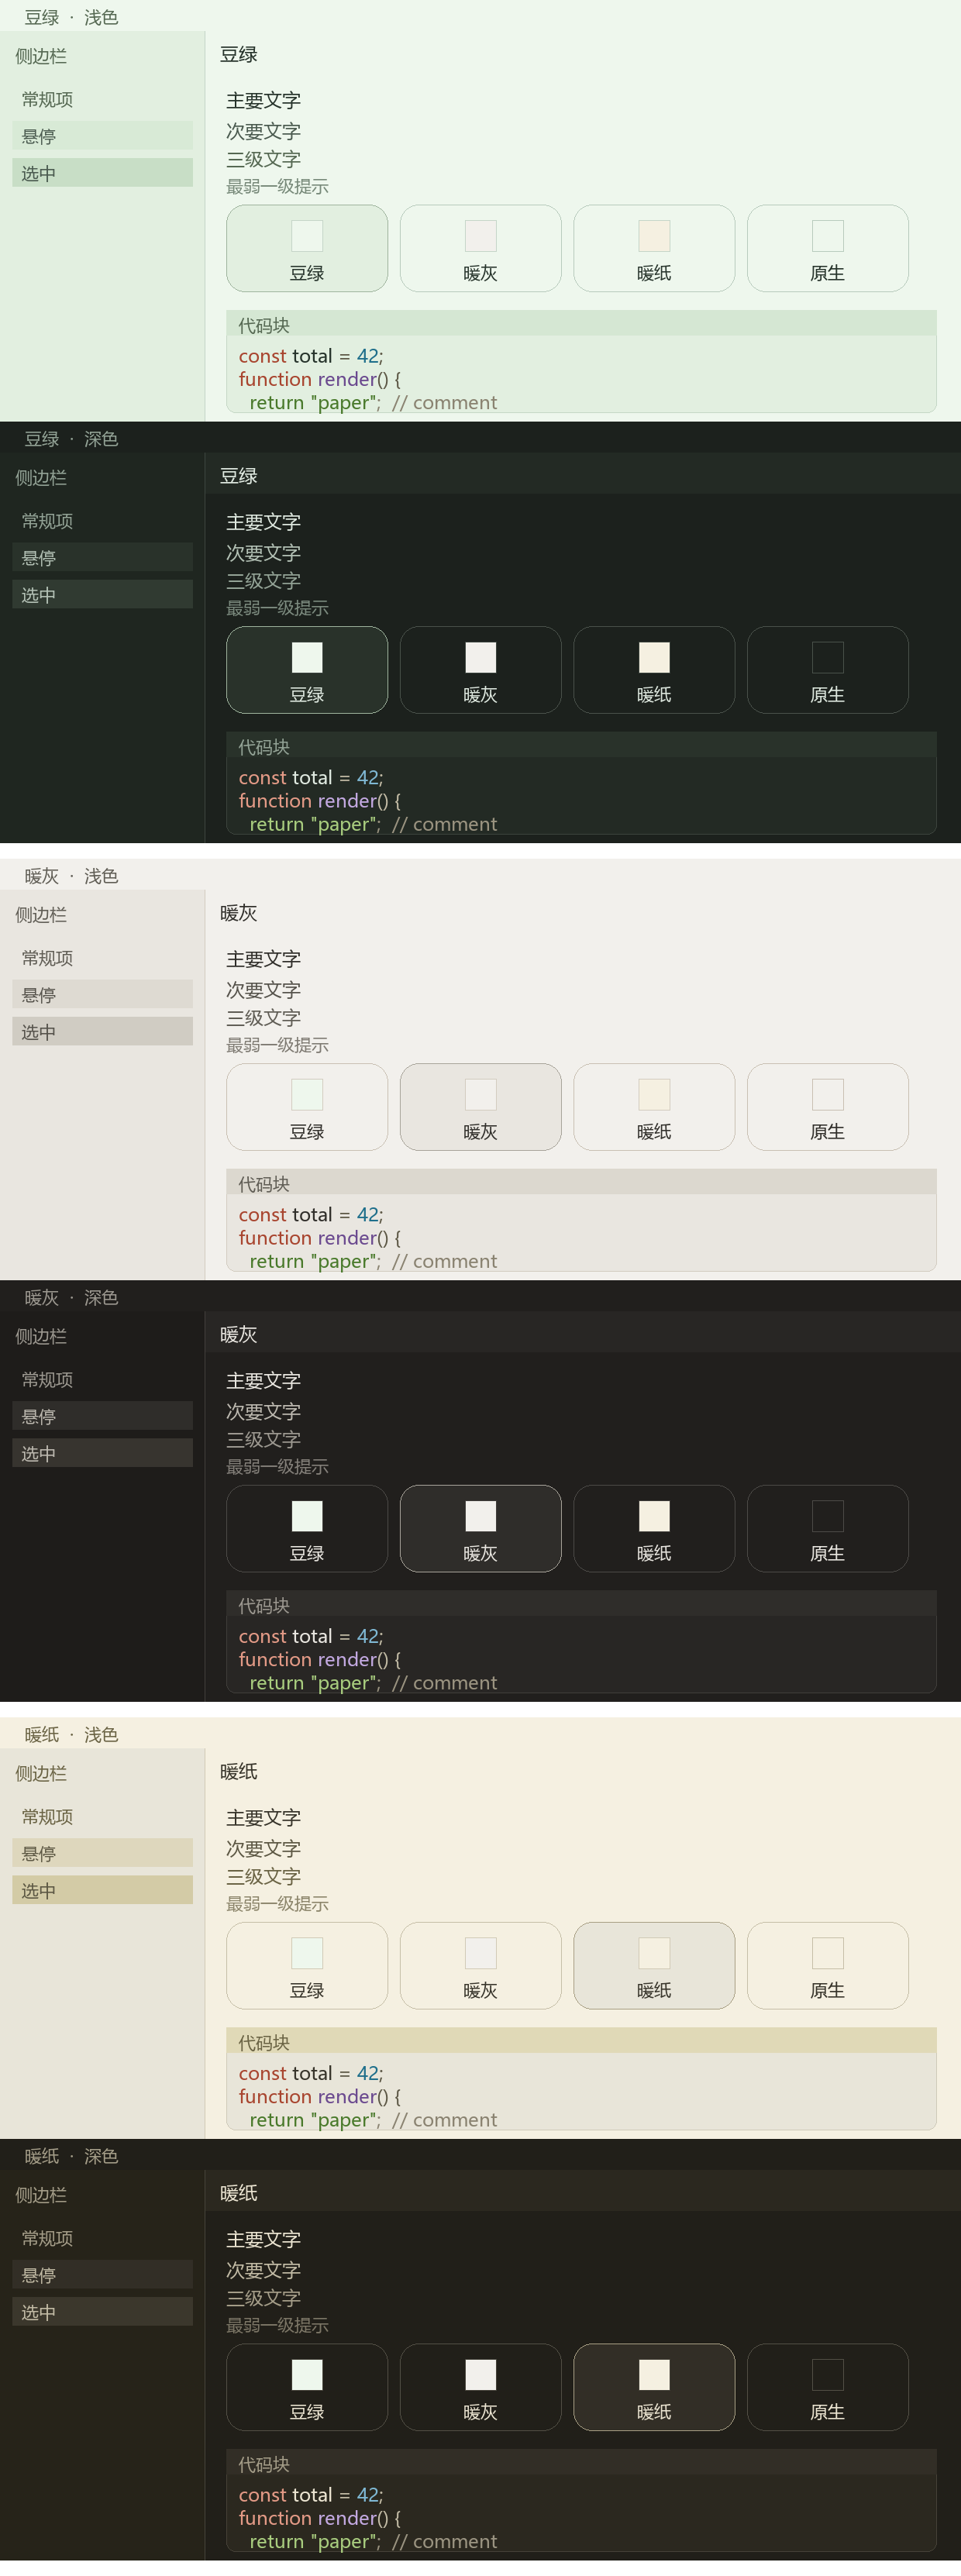Image resolution: width=961 pixels, height=2576 pixels.
Task: Click 最弱一级提示 text in 暖纸 深色 panel
Action: 277,2325
